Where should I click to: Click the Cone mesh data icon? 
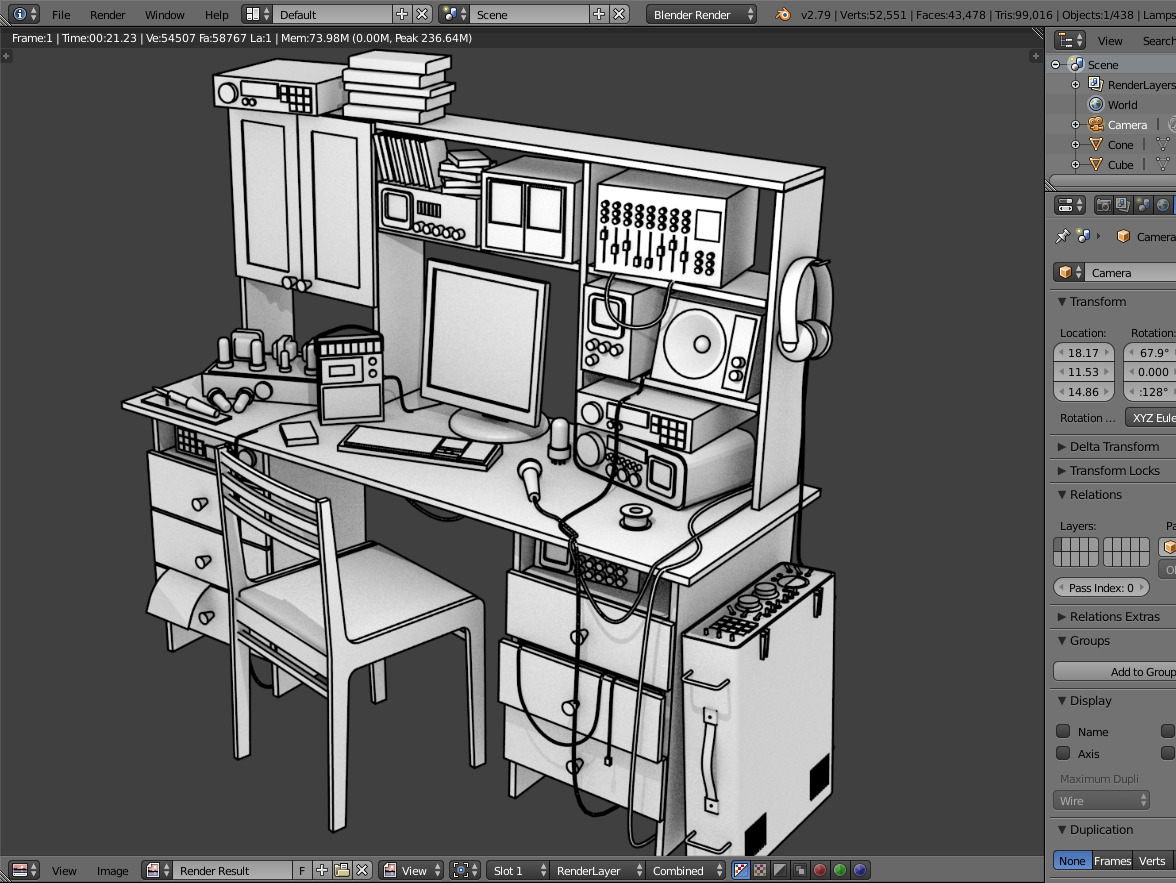[1162, 144]
